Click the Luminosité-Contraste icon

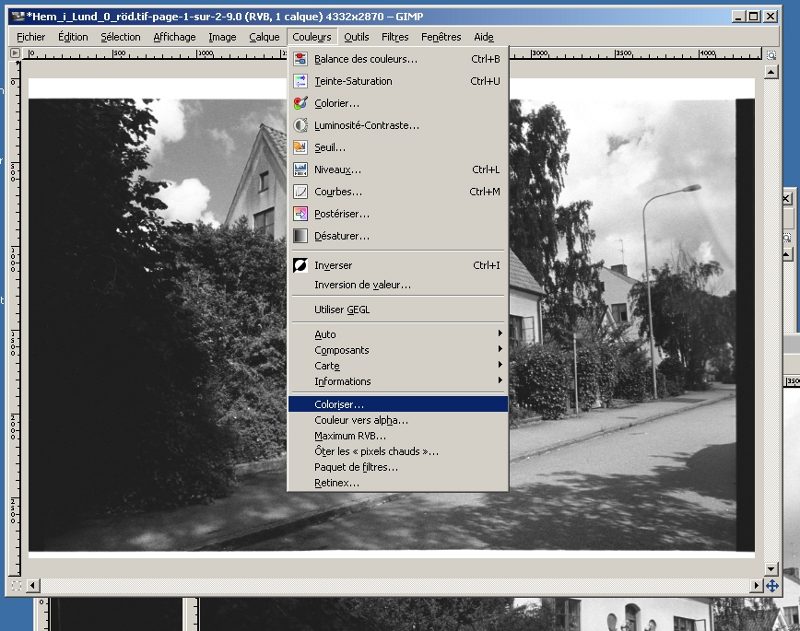(300, 125)
